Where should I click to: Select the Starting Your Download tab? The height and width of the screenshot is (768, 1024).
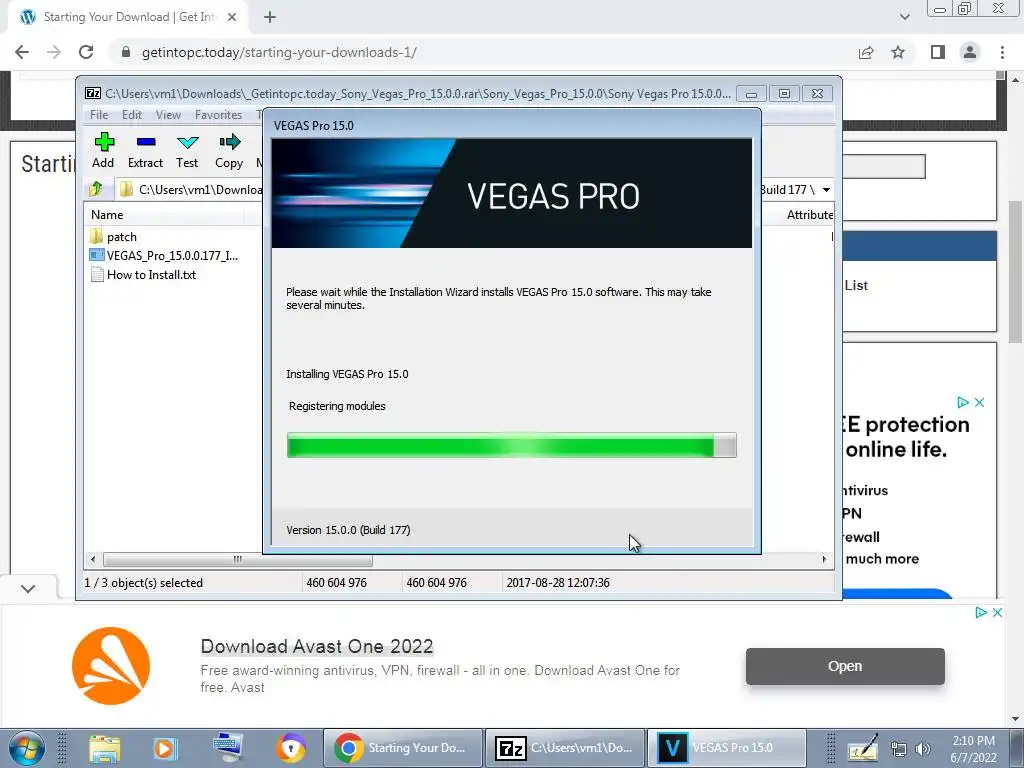pyautogui.click(x=128, y=17)
